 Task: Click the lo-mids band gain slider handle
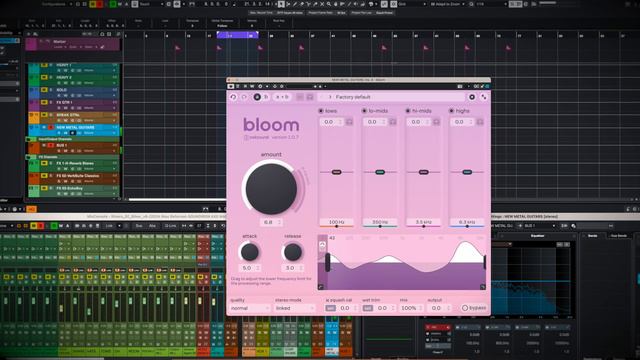click(380, 172)
